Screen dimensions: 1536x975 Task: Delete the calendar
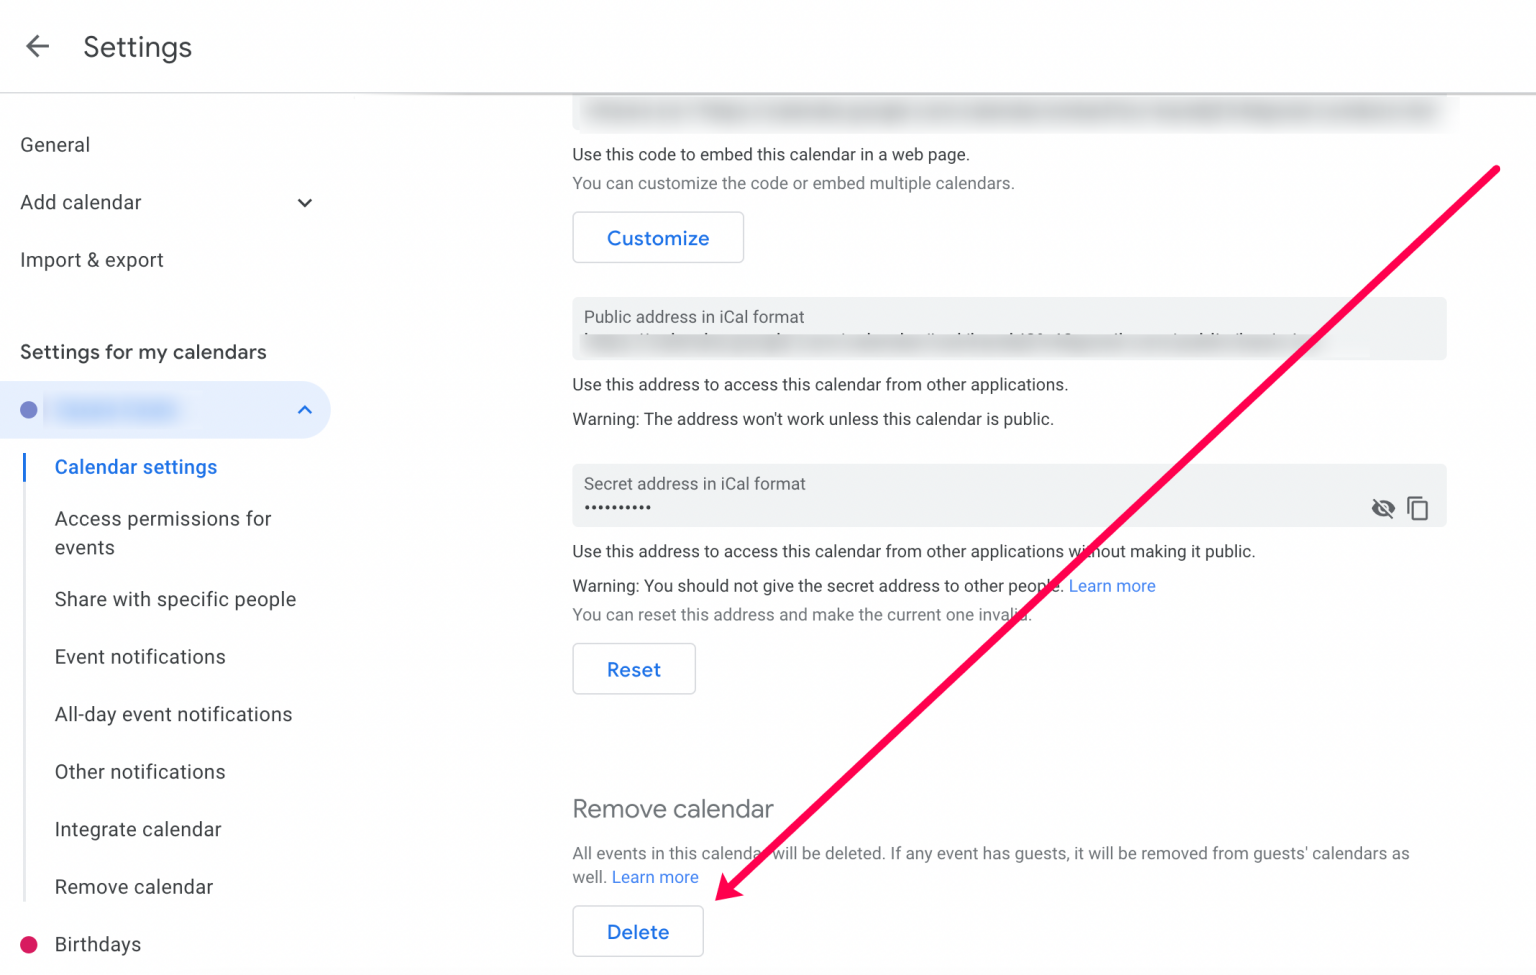637,931
